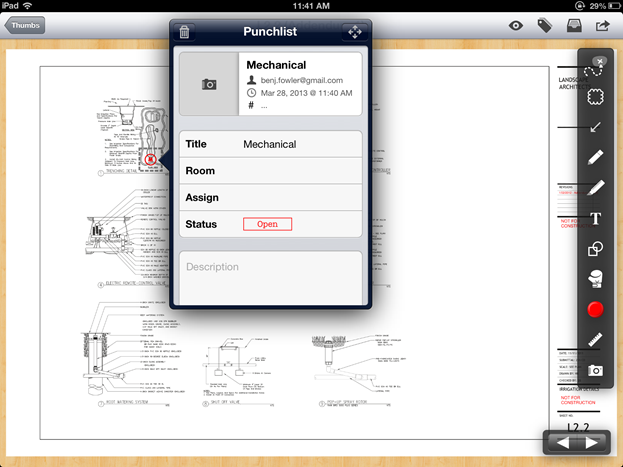This screenshot has width=623, height=467.
Task: Tap the Mechanical header title
Action: click(x=276, y=65)
